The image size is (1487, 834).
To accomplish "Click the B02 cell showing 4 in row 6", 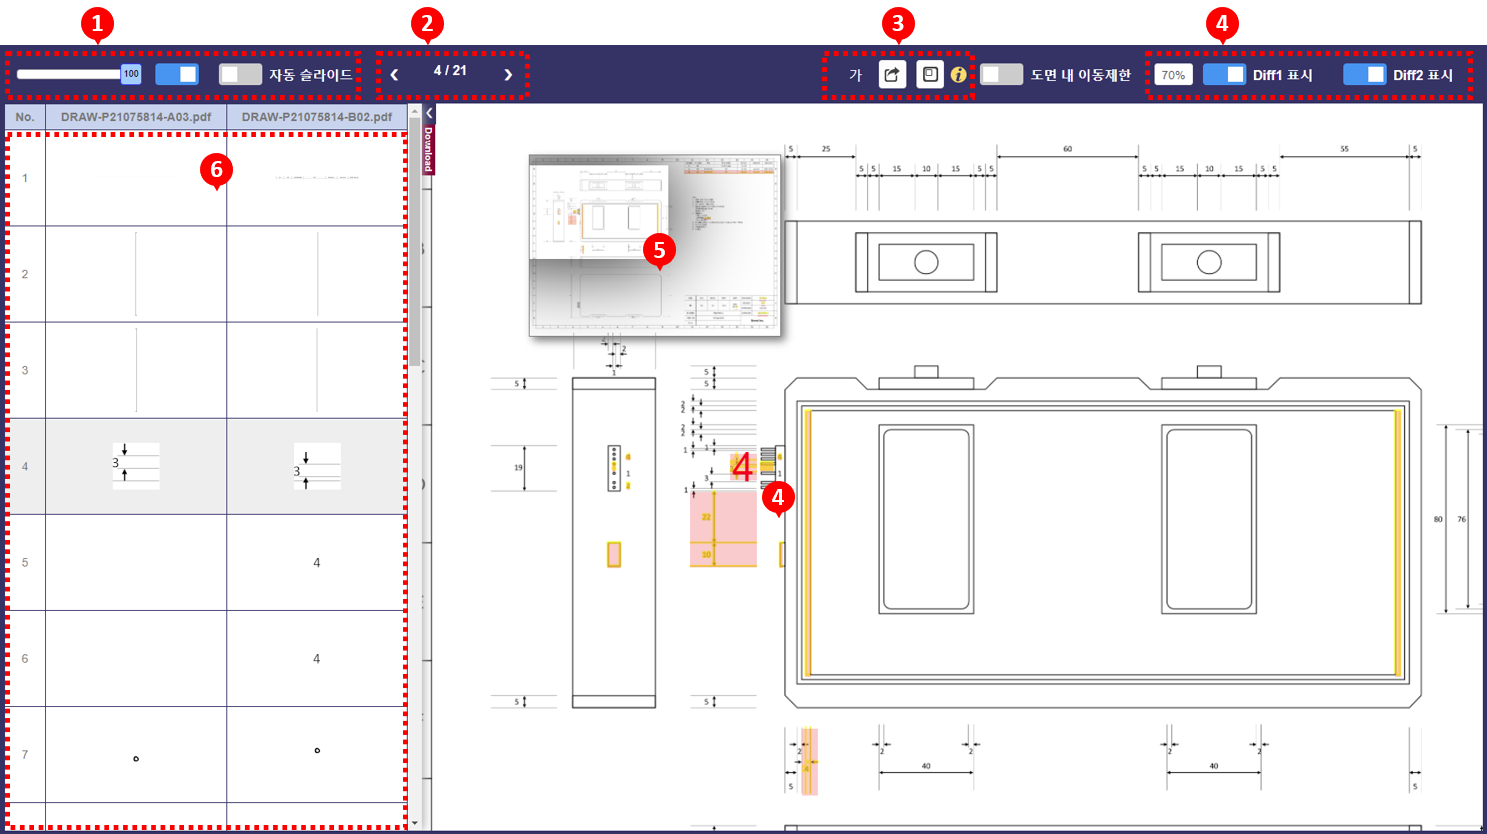I will click(317, 659).
